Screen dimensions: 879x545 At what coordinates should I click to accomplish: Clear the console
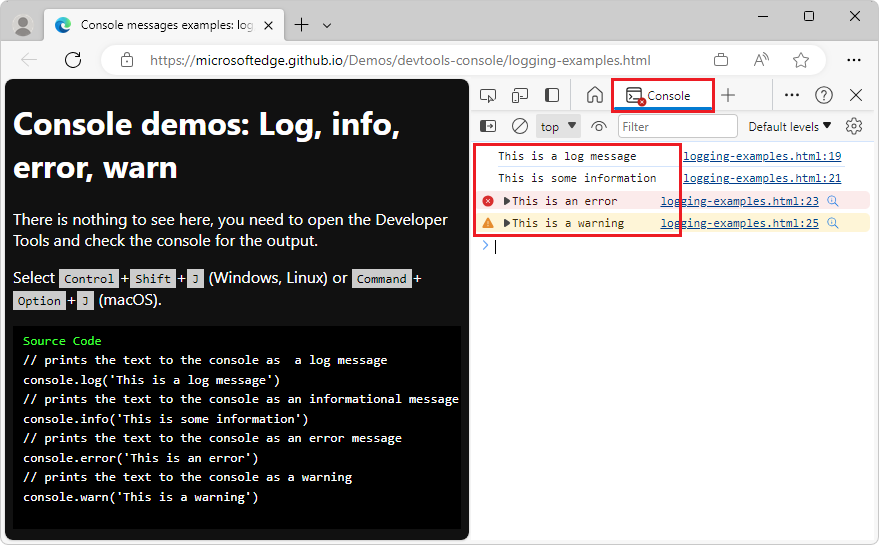(x=520, y=127)
